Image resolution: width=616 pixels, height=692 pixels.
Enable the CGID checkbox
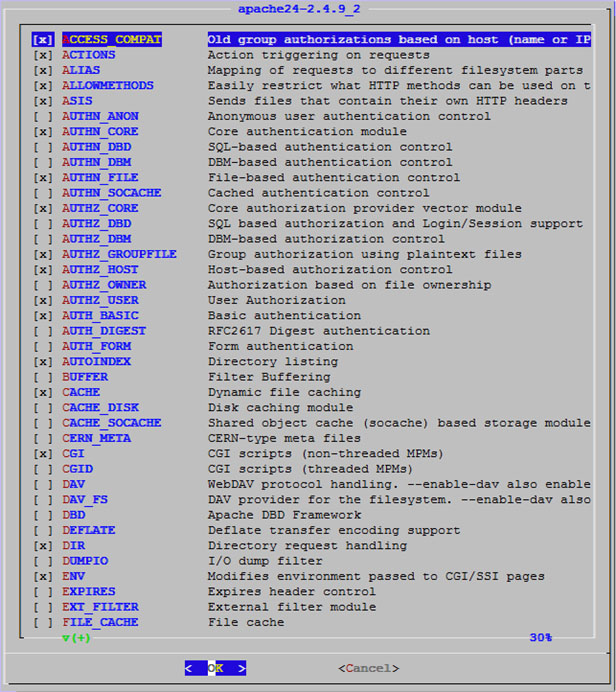point(43,469)
